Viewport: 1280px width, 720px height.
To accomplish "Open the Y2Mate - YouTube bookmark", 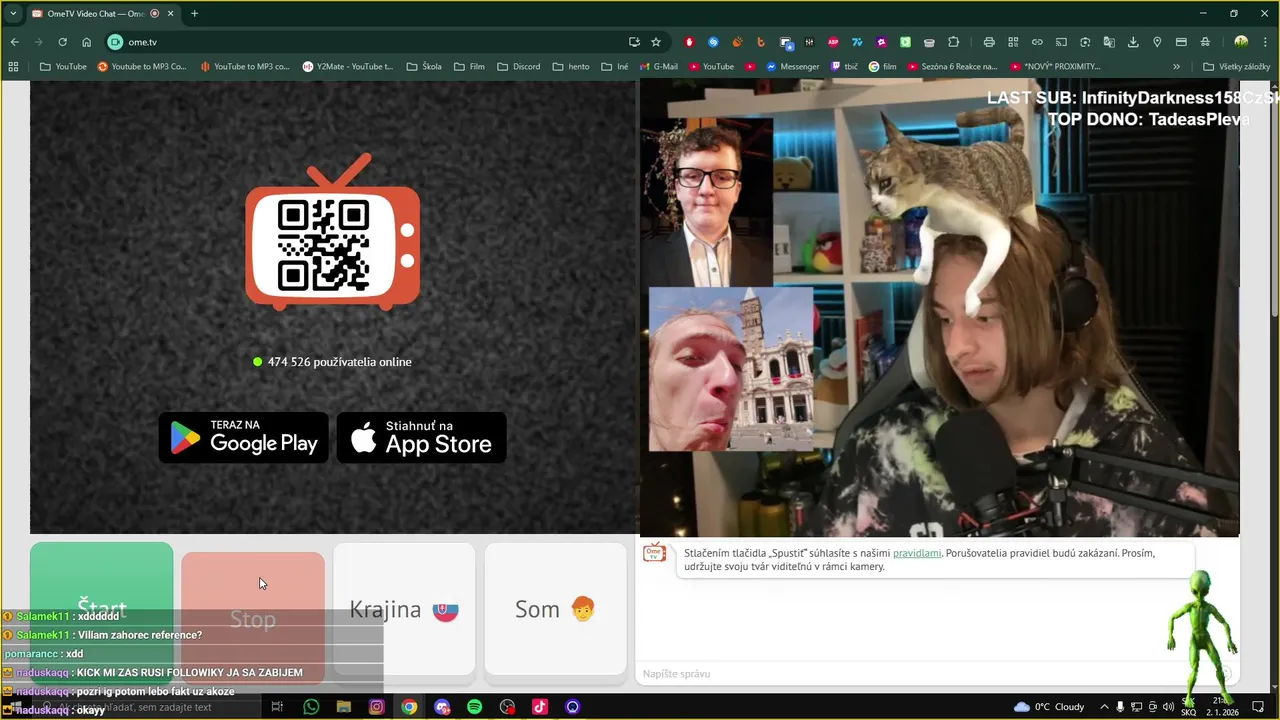I will point(348,67).
